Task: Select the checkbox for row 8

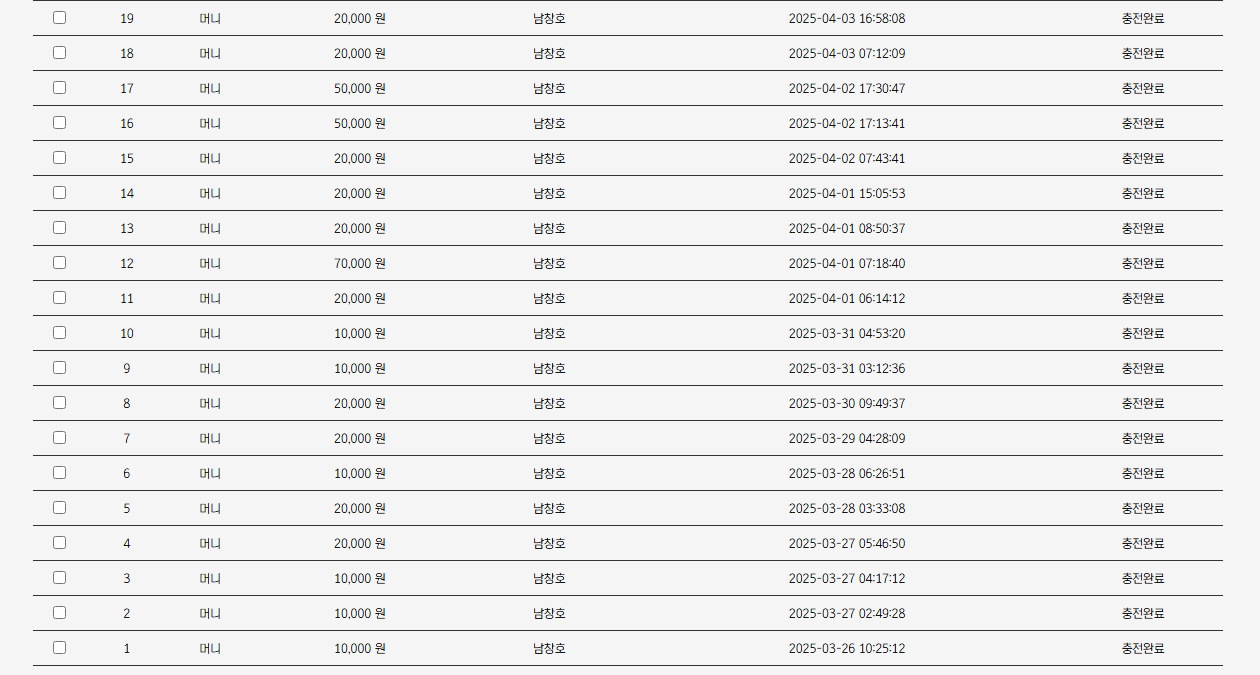Action: tap(60, 403)
